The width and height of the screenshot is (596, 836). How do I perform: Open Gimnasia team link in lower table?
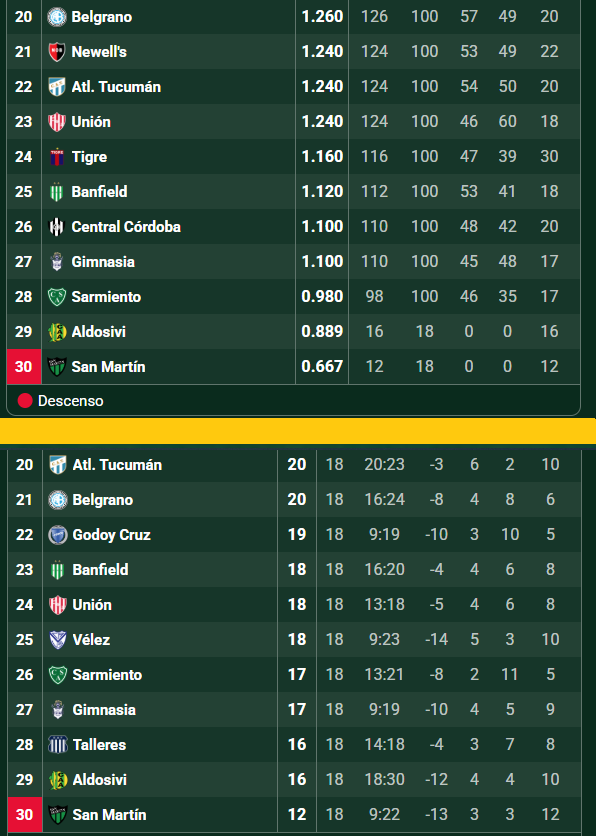[x=104, y=710]
